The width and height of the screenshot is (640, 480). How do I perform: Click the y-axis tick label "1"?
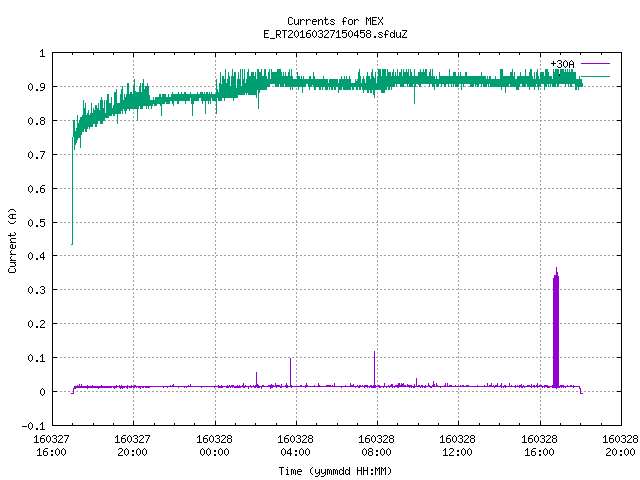pyautogui.click(x=42, y=53)
